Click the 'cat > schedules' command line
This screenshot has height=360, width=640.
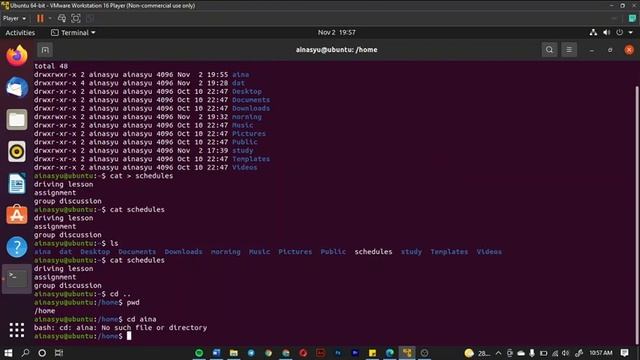tap(103, 176)
